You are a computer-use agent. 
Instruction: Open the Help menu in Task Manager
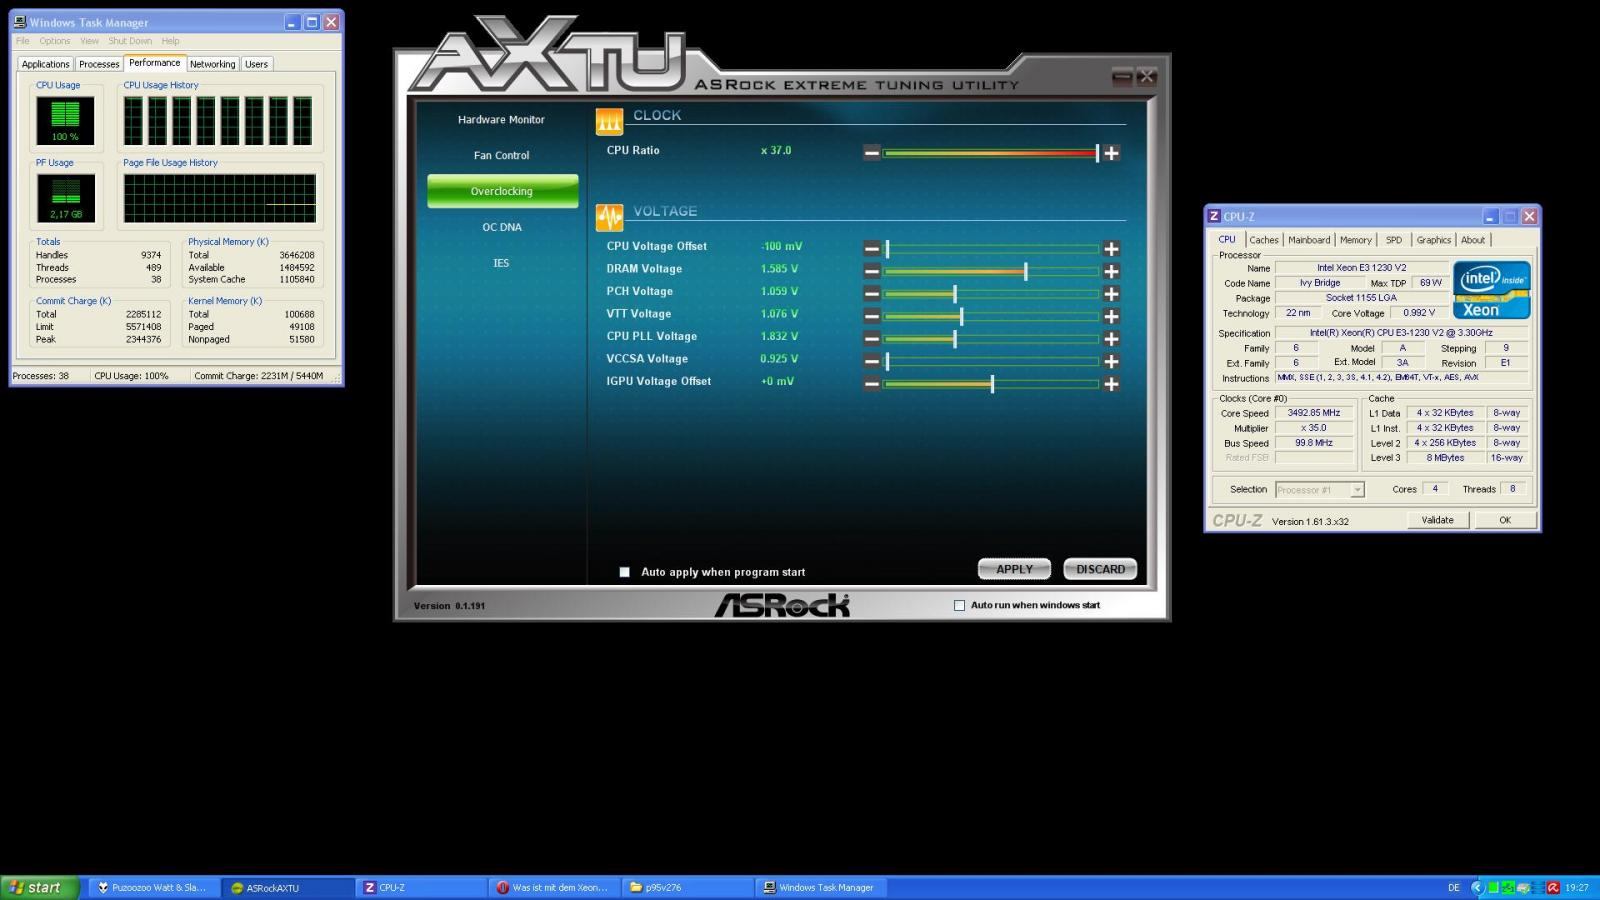171,41
